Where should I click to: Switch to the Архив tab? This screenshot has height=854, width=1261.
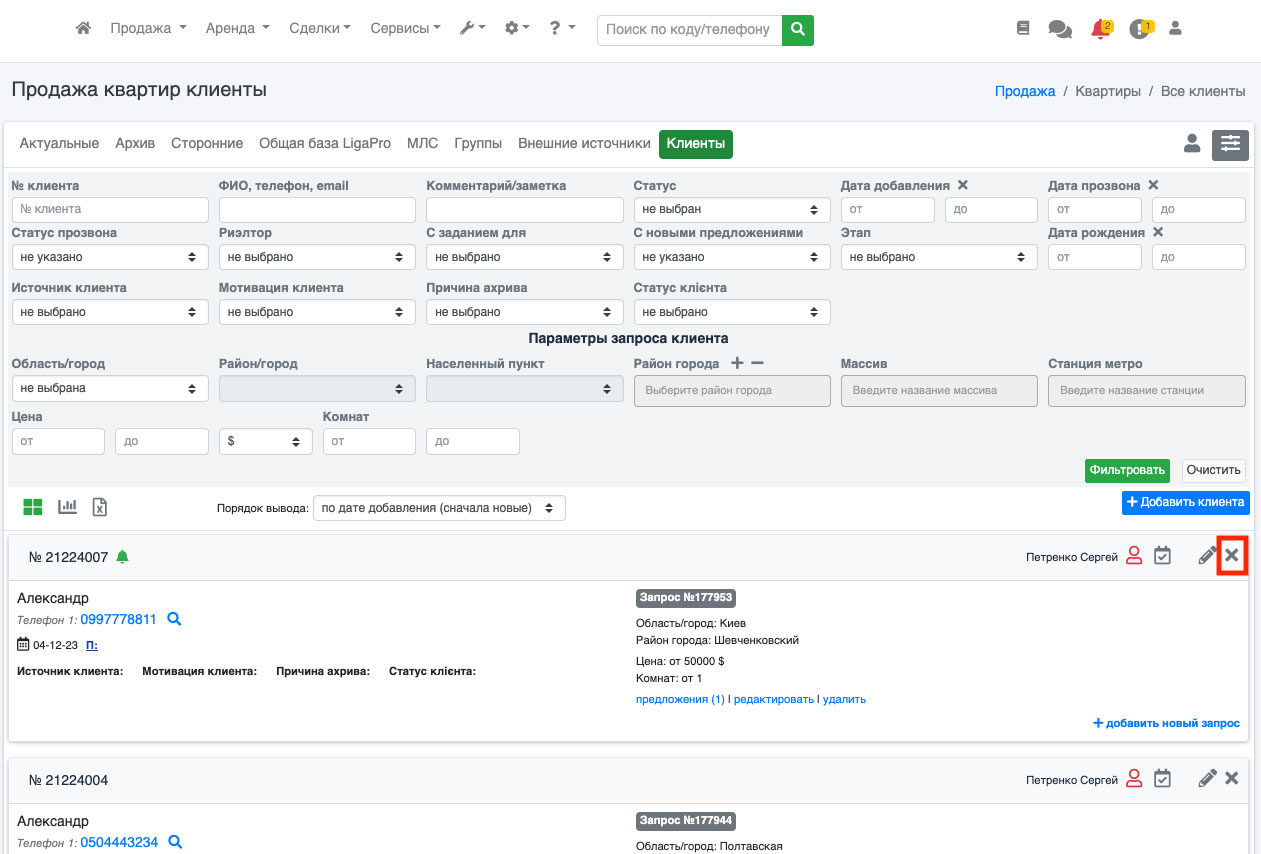[x=135, y=144]
